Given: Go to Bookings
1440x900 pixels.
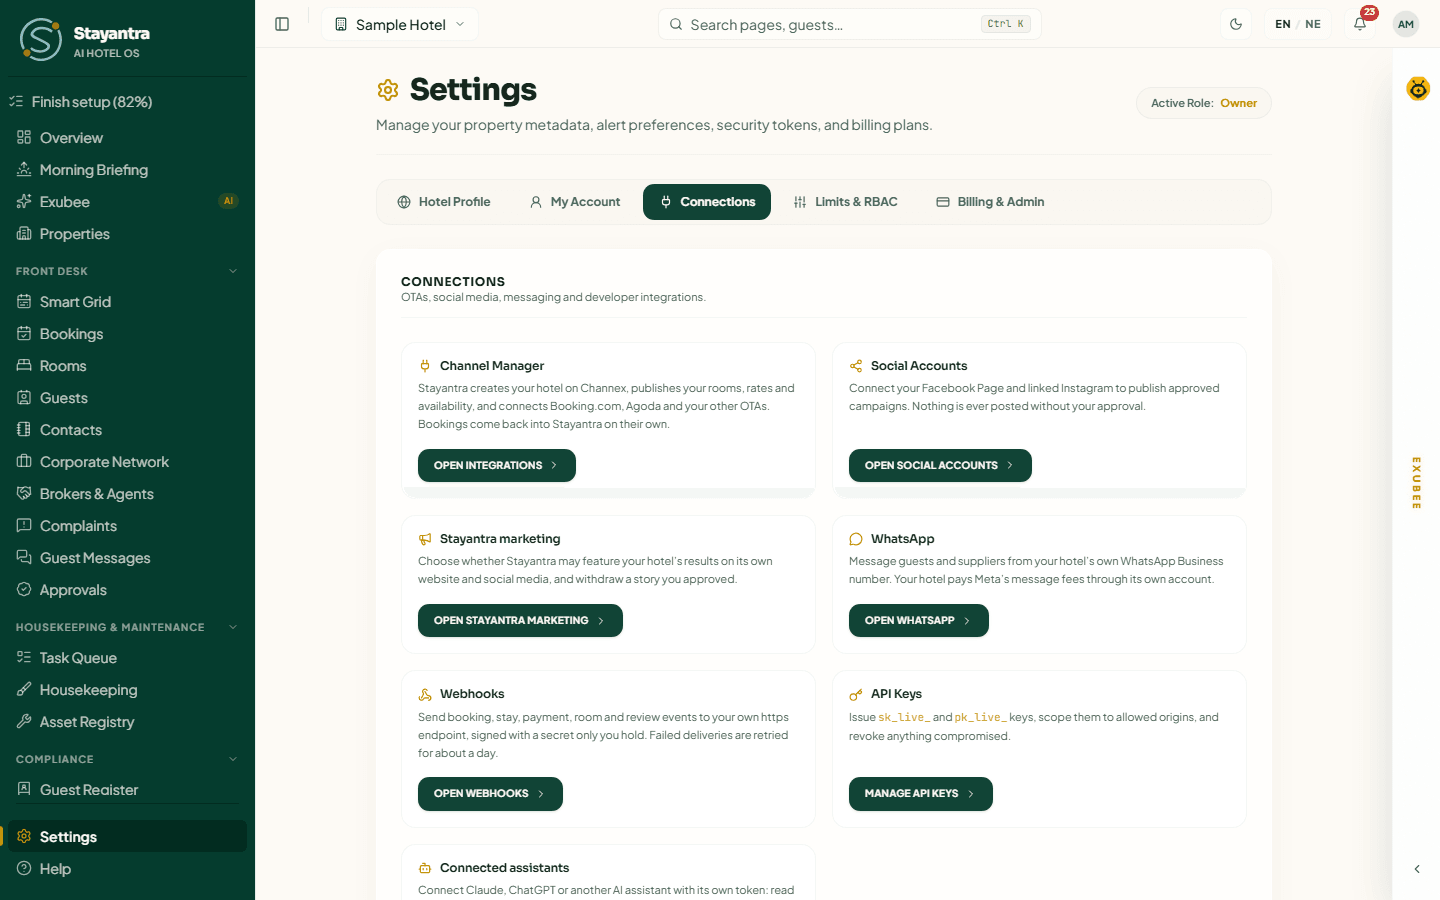Looking at the screenshot, I should tap(127, 334).
